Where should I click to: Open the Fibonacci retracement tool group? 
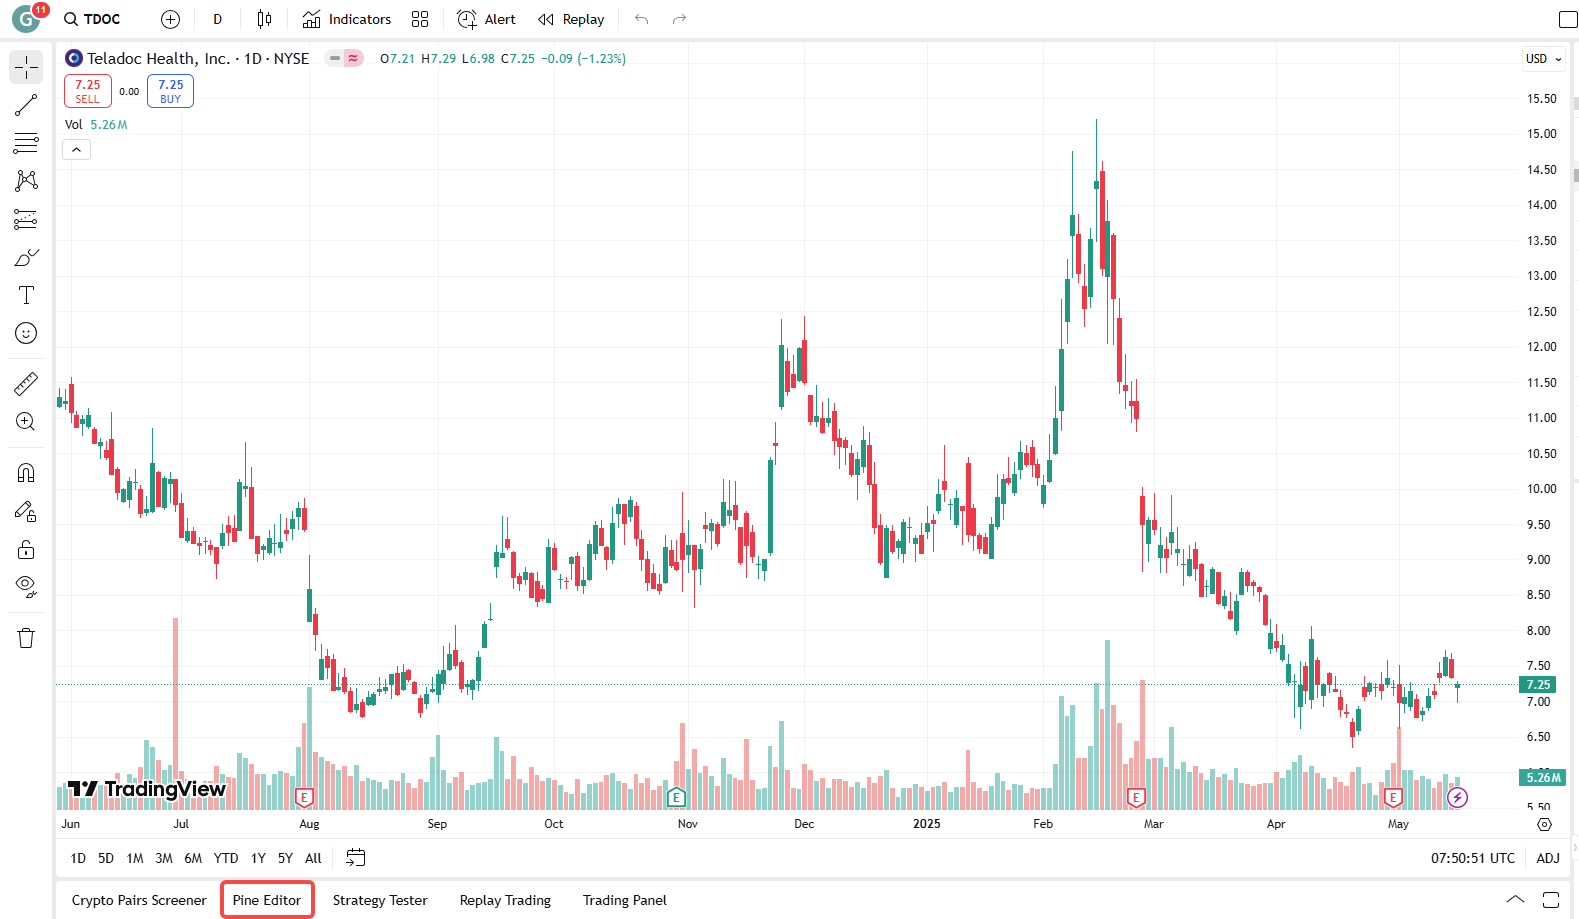click(26, 143)
